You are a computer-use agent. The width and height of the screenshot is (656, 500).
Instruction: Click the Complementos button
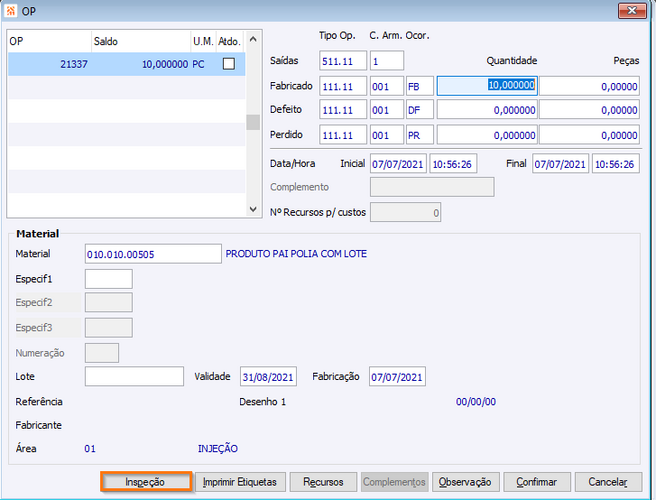tap(394, 482)
